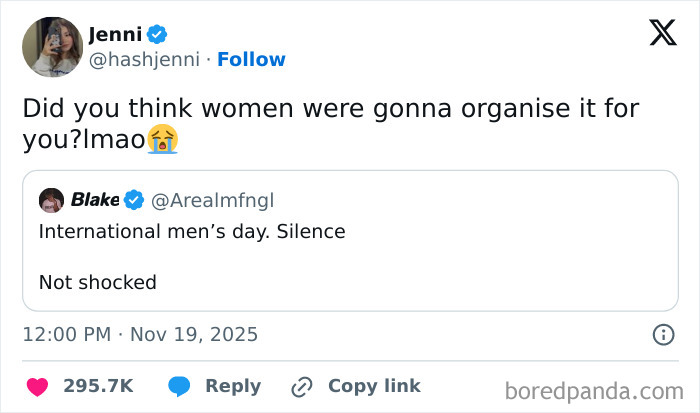Follow the @hashjenni account

251,59
